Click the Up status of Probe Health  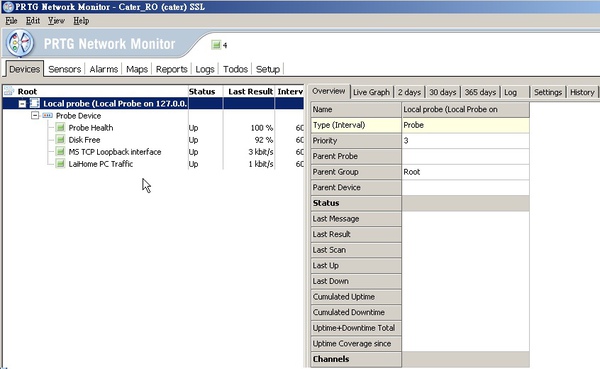click(193, 128)
